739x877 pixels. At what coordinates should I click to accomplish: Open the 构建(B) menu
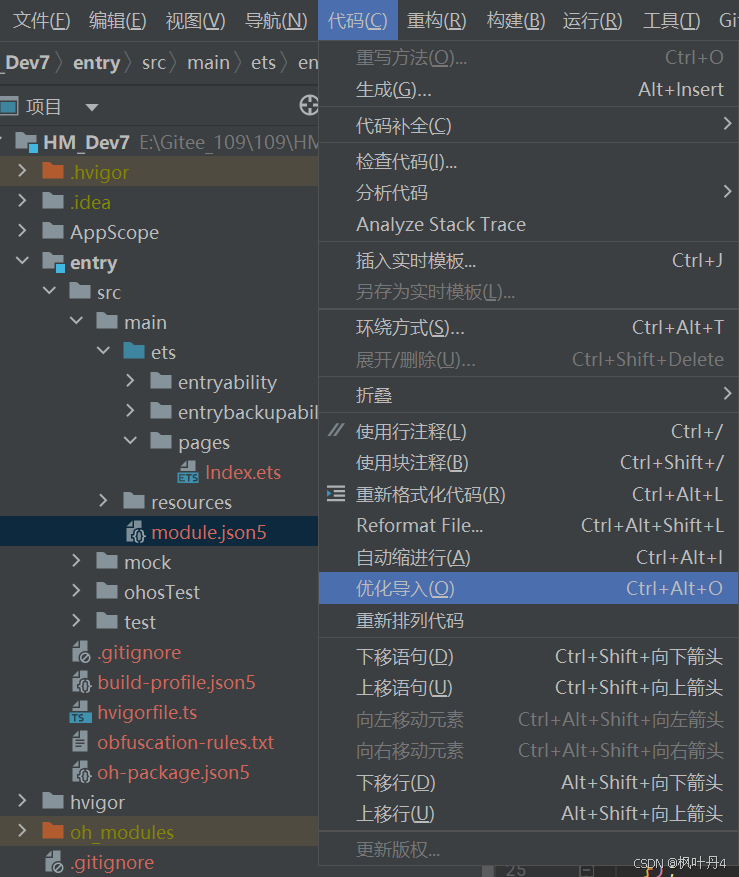(x=516, y=21)
